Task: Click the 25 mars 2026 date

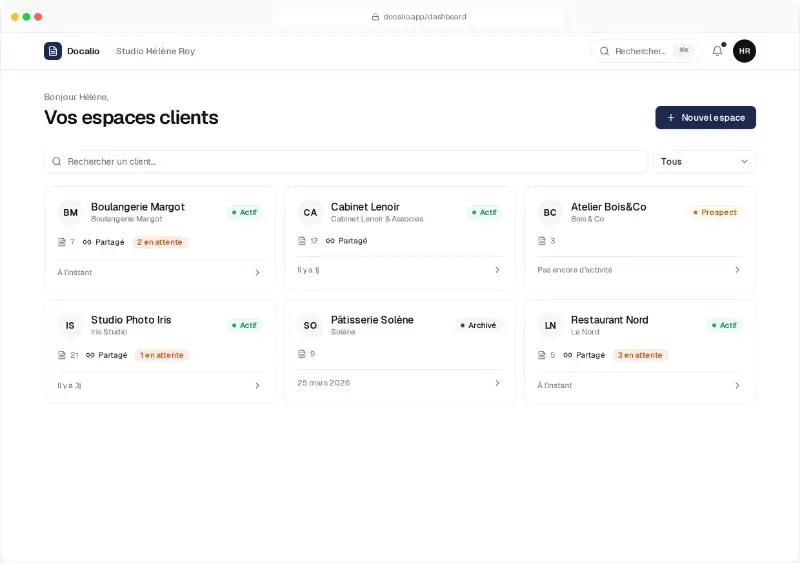Action: [x=323, y=383]
